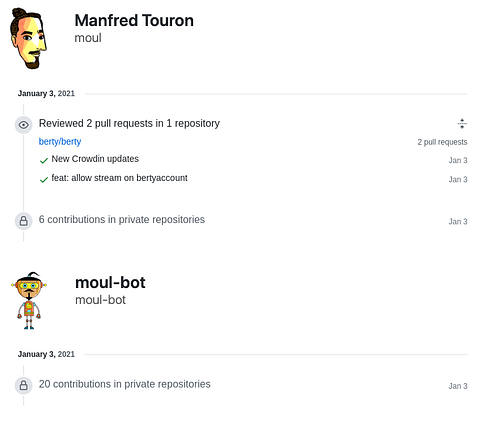
Task: Click the Manfred Touron name heading
Action: [134, 21]
